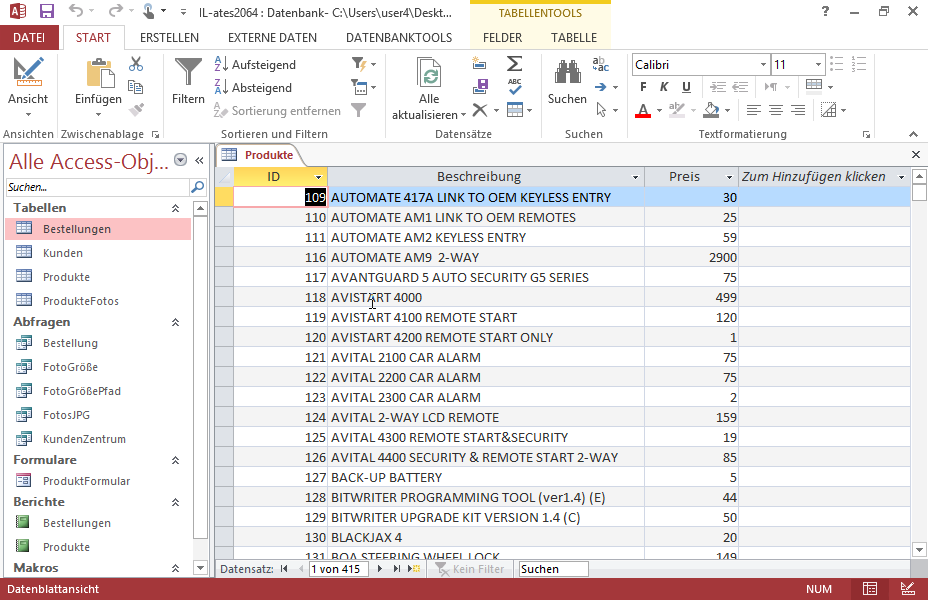Align text center

click(776, 110)
